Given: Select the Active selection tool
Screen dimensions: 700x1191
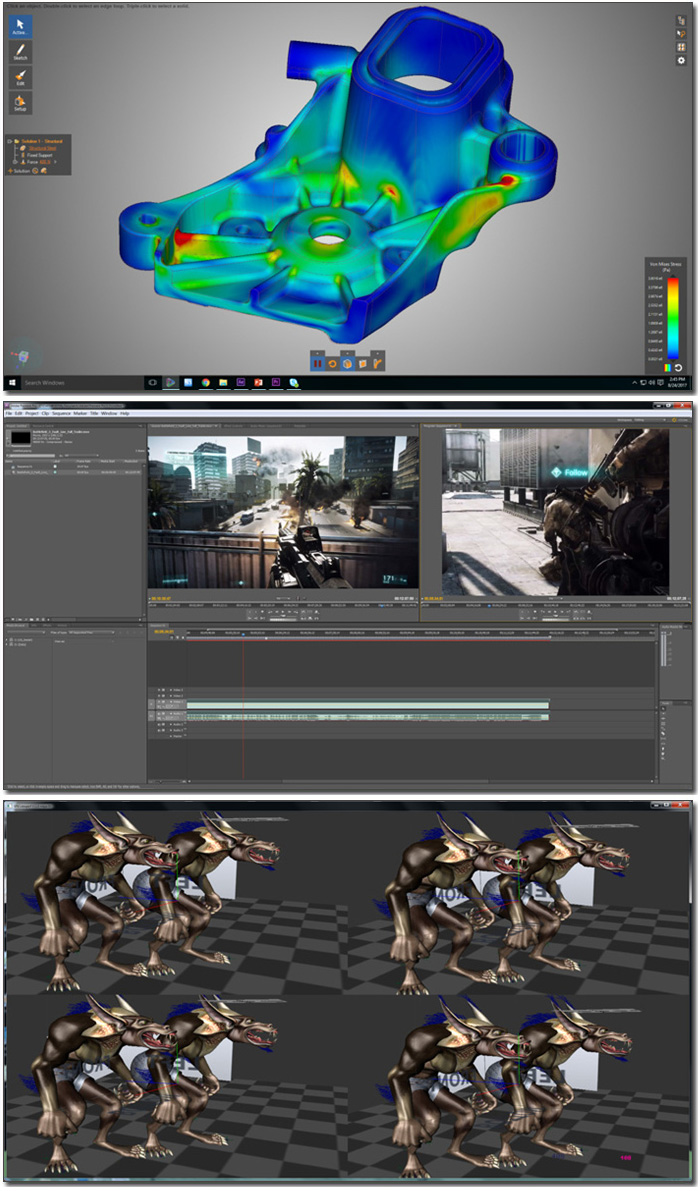Looking at the screenshot, I should [x=20, y=27].
